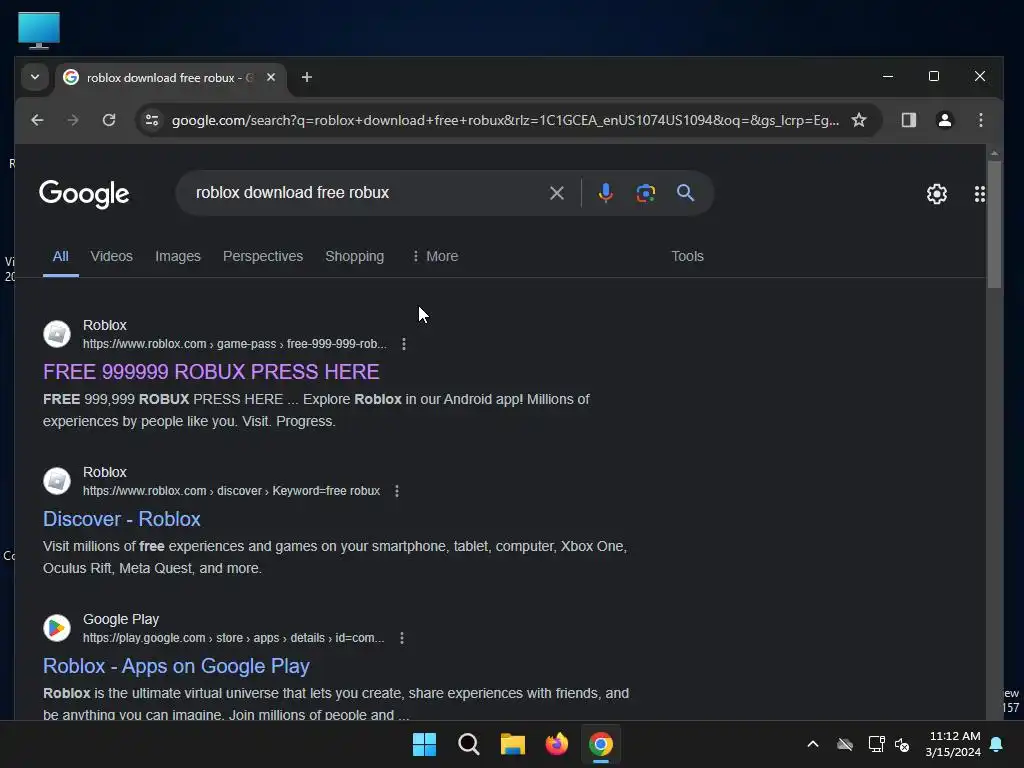Switch to the Perspectives tab

point(263,256)
